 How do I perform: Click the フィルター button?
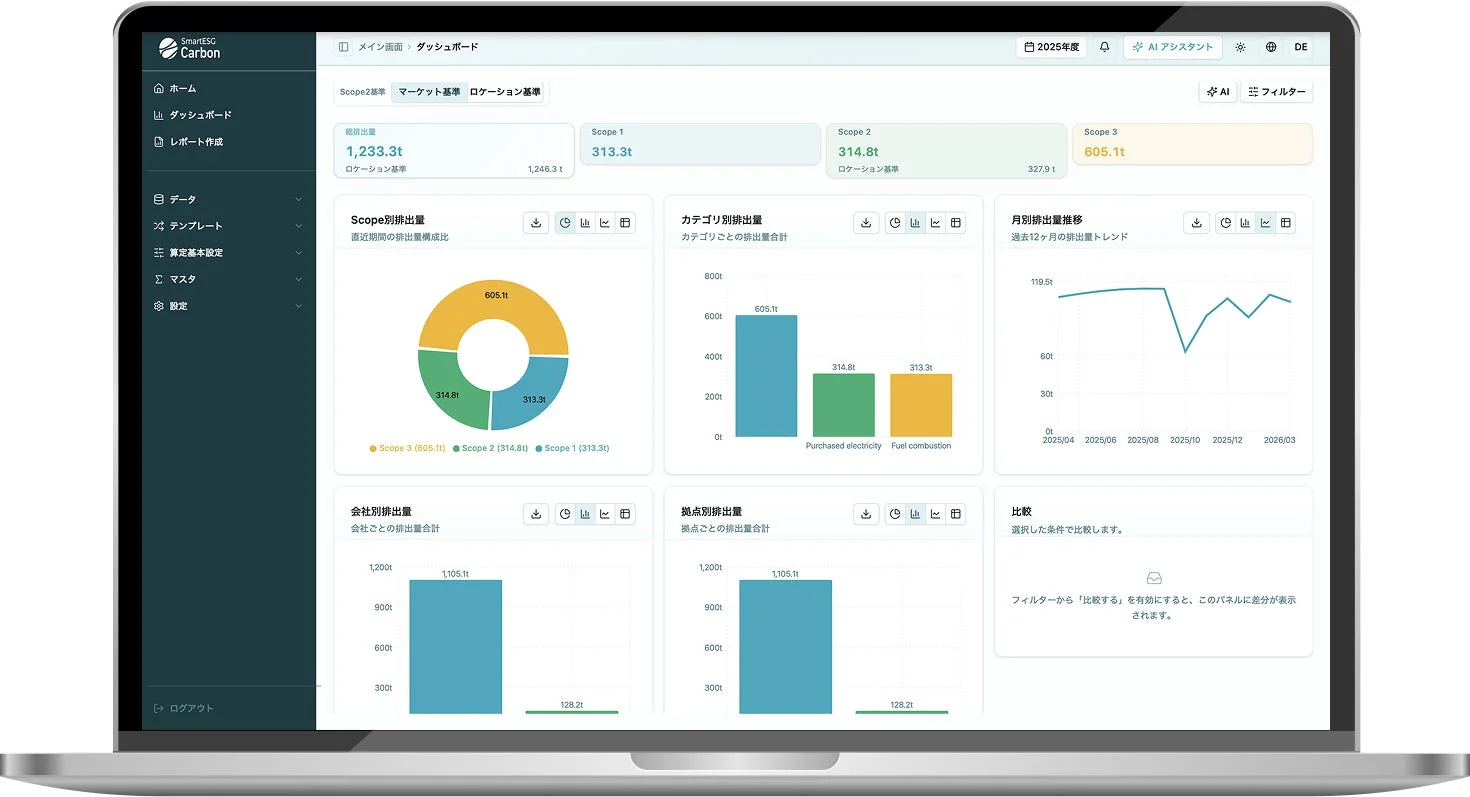[1276, 92]
